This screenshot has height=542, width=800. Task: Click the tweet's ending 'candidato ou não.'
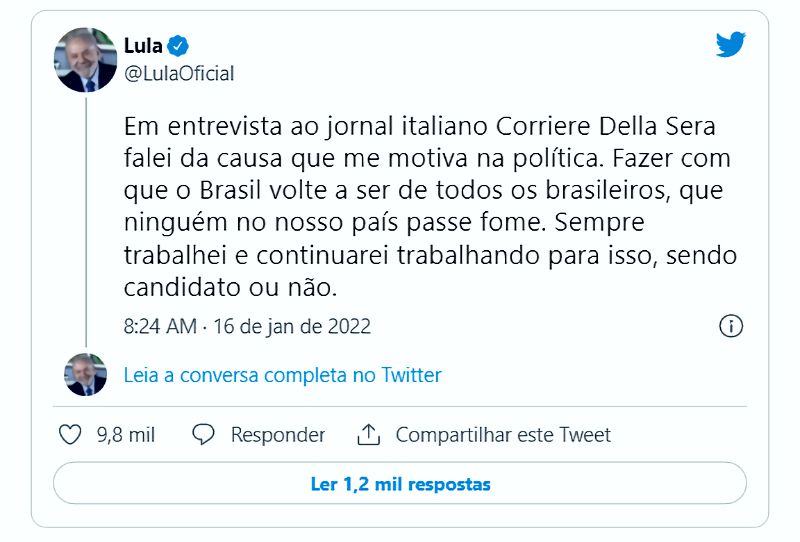click(x=230, y=287)
